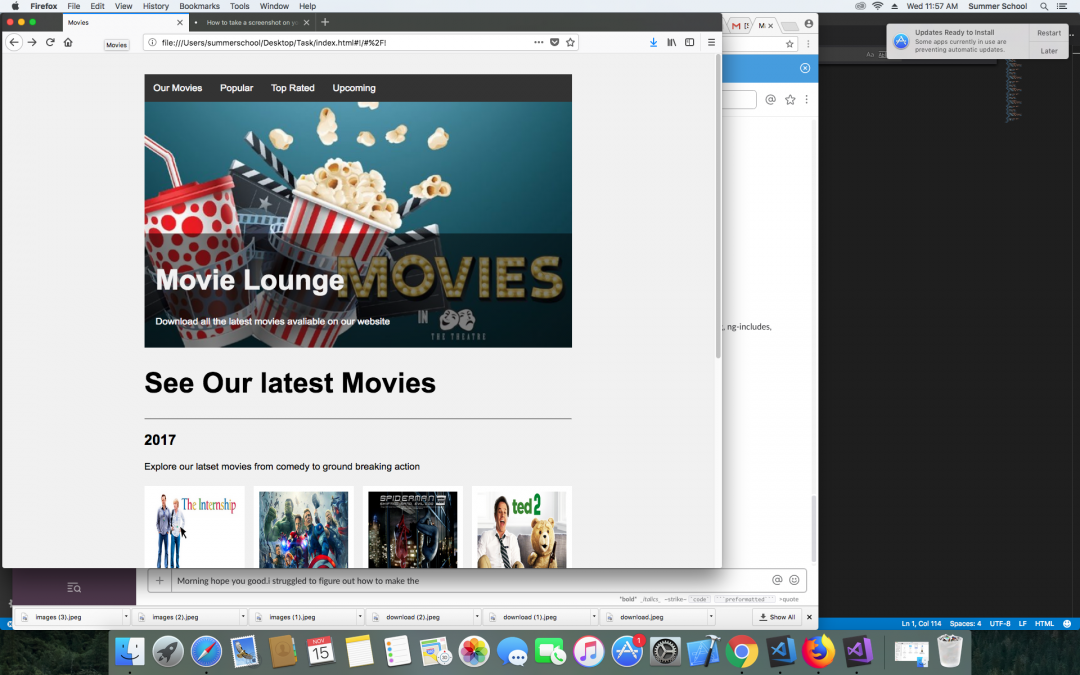Expand options for images (3).jpeg download
The height and width of the screenshot is (675, 1080).
[125, 617]
